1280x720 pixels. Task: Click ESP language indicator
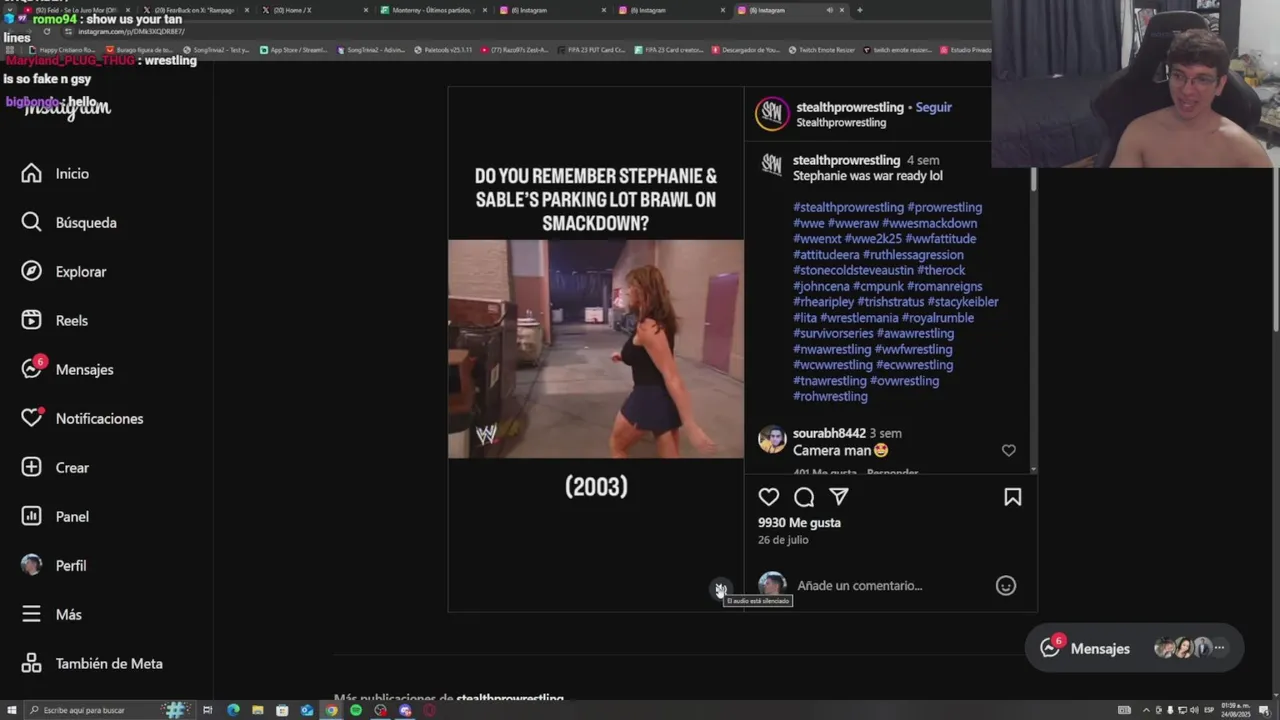1208,710
